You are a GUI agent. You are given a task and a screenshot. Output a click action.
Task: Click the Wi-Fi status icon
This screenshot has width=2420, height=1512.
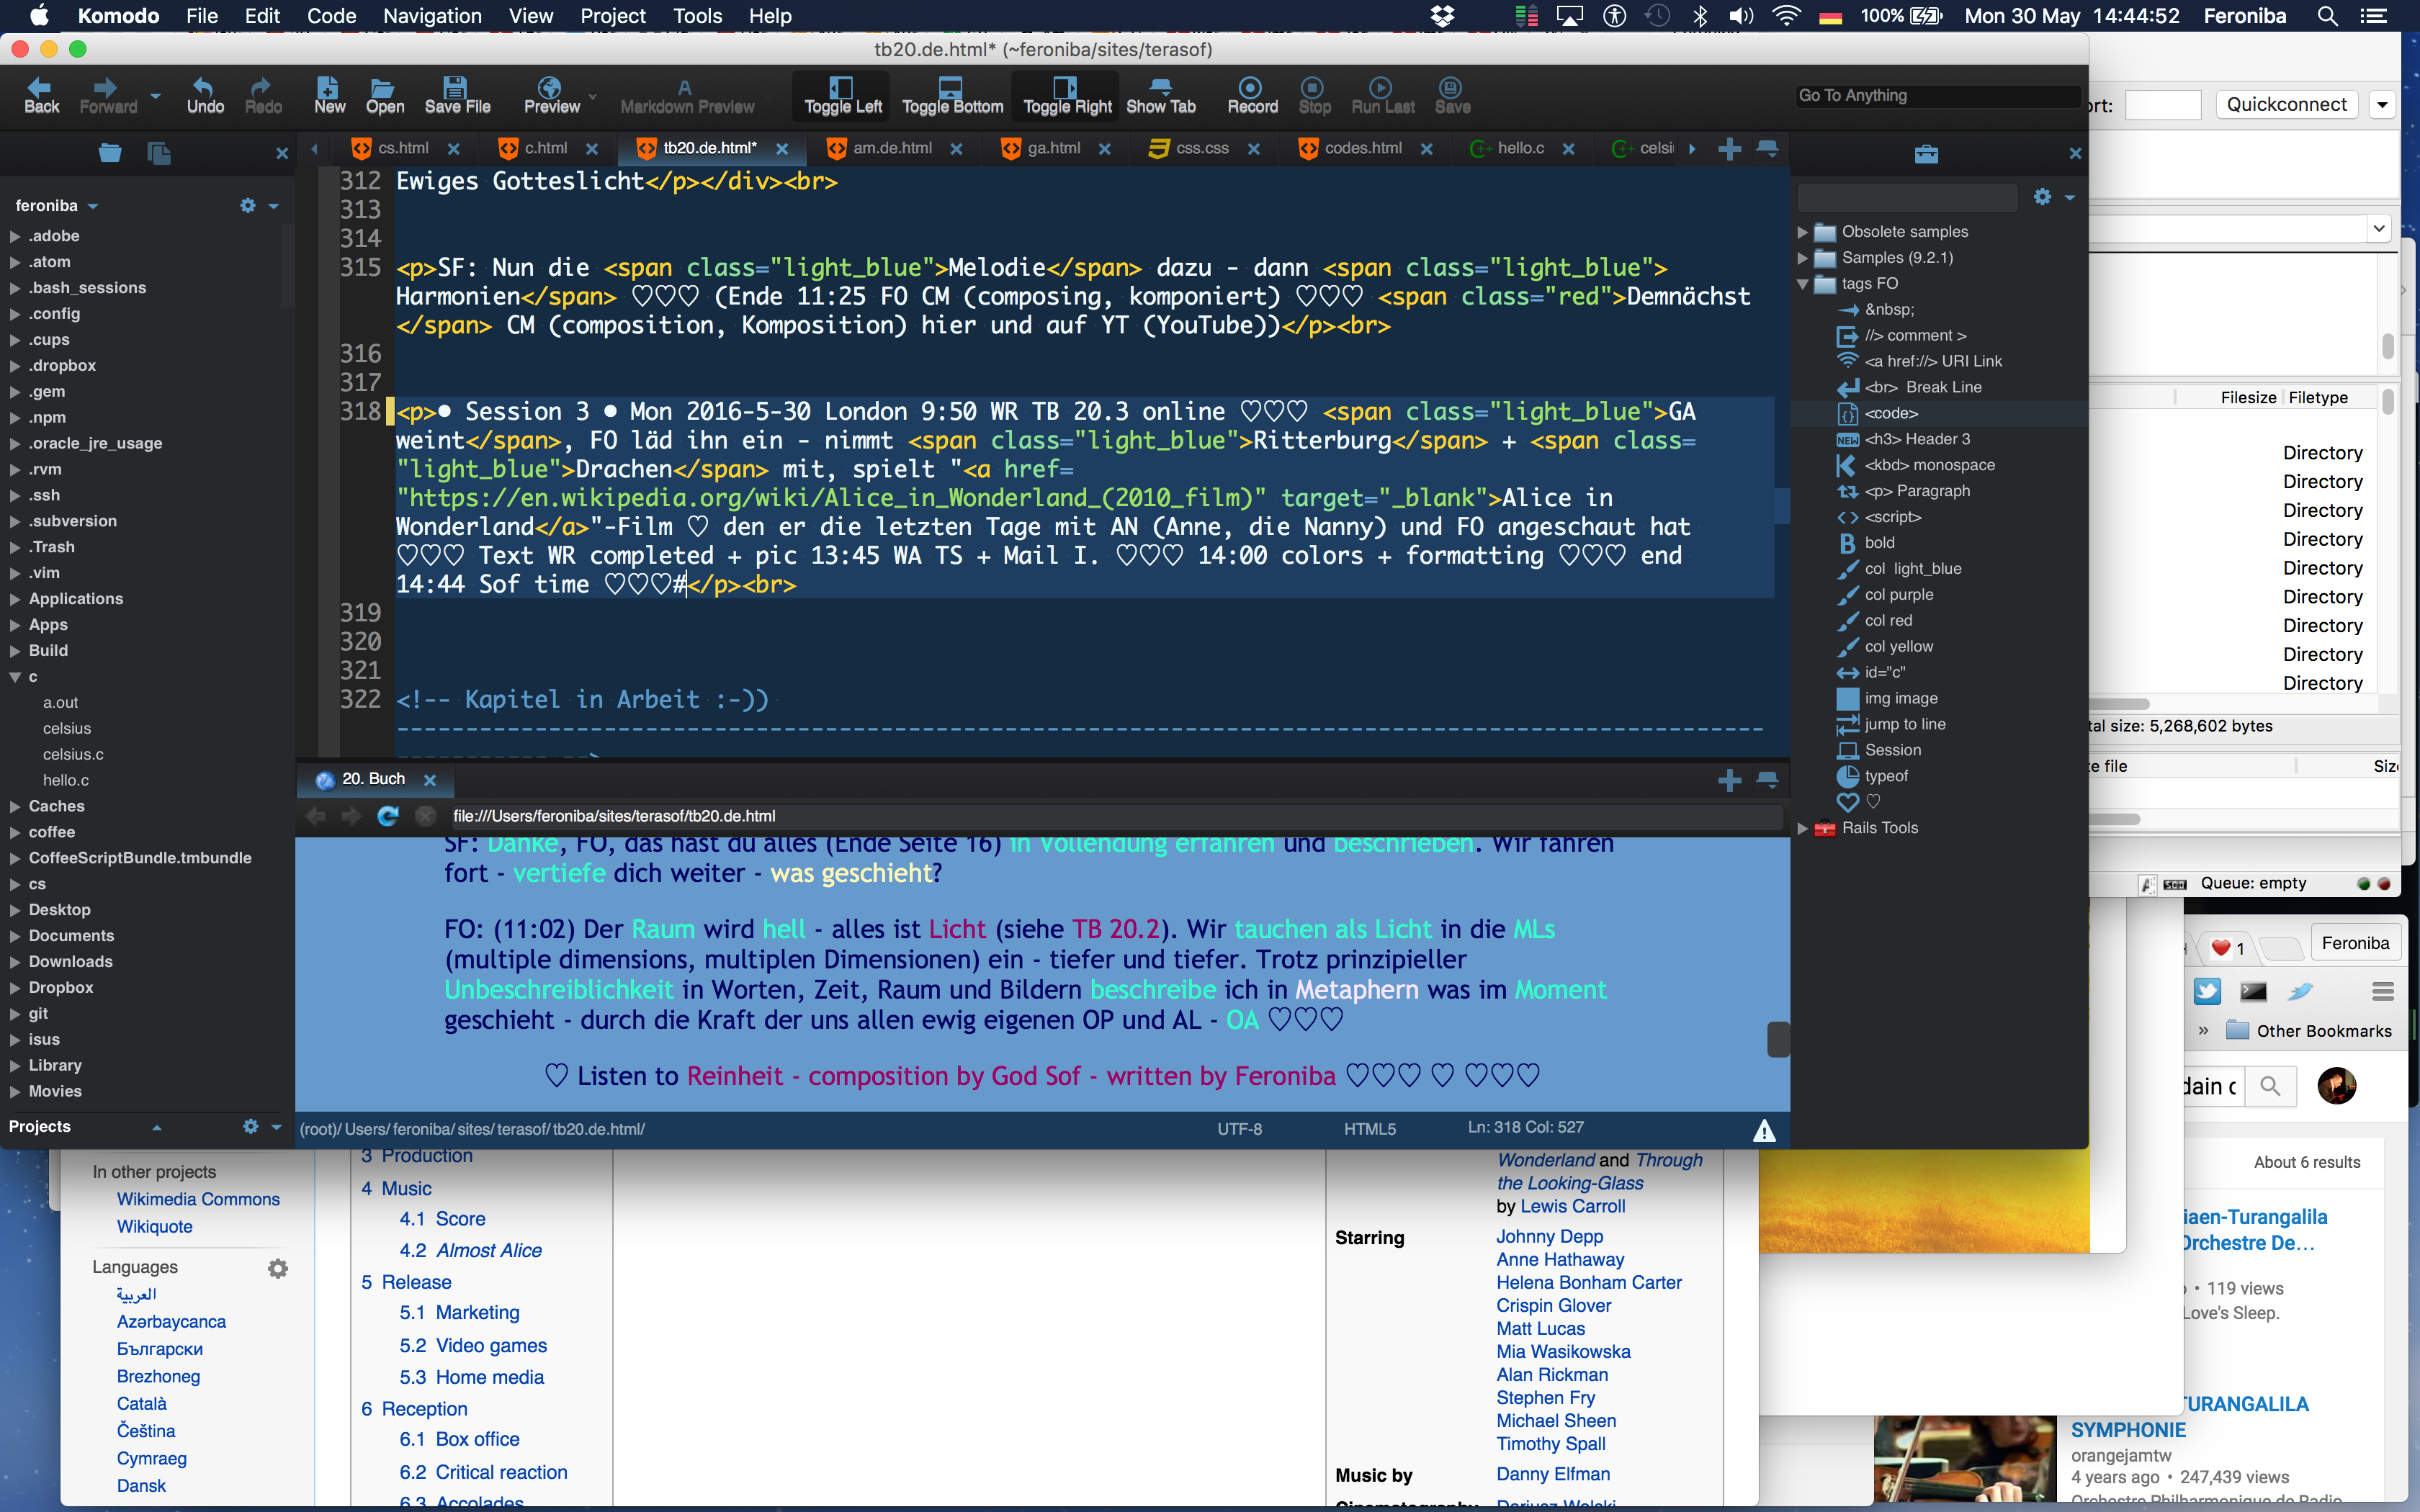[1786, 16]
